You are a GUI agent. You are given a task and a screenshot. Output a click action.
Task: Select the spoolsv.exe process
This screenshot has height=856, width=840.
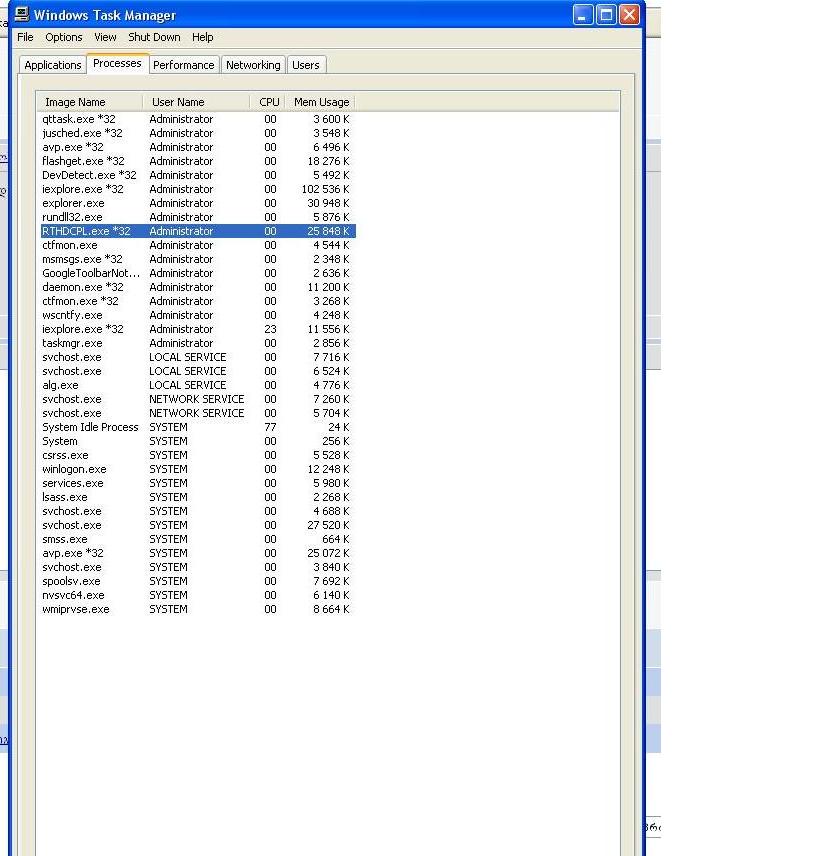tap(198, 581)
